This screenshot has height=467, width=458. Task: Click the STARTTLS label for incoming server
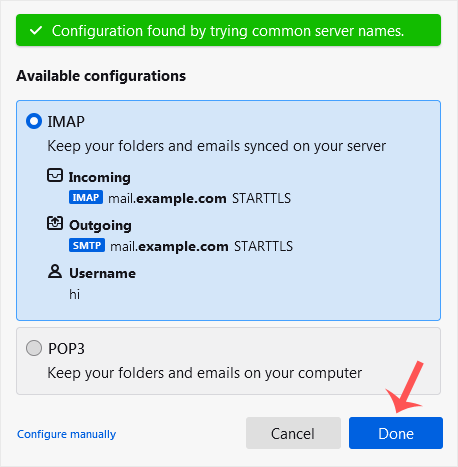[262, 198]
